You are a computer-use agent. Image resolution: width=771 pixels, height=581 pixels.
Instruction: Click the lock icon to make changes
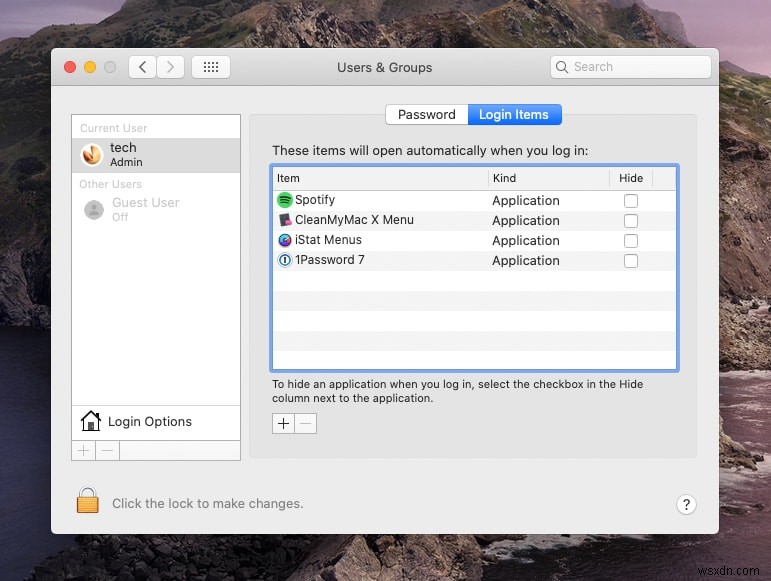(88, 500)
